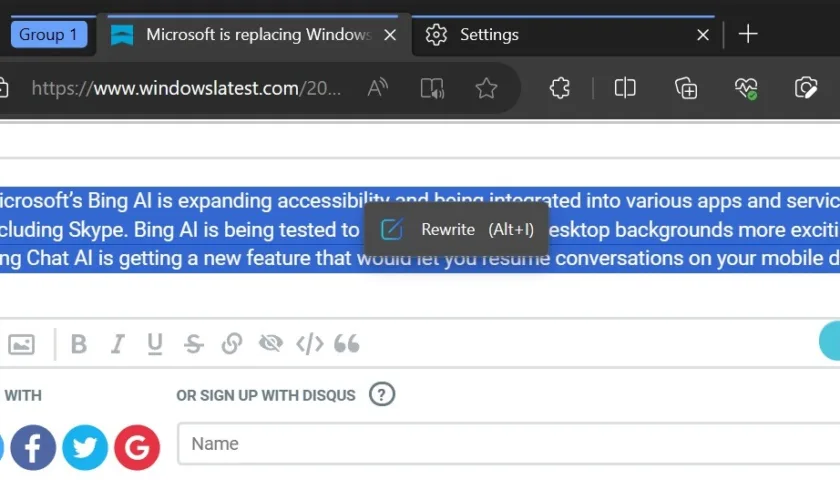Toggle bold formatting in comment editor
This screenshot has height=500, width=840.
79,344
